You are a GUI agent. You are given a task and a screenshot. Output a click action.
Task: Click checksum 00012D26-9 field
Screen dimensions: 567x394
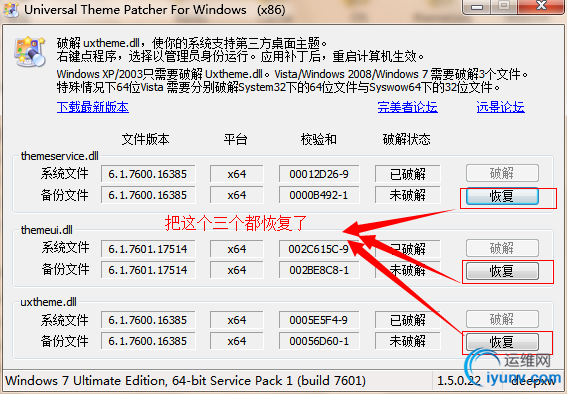(x=319, y=174)
